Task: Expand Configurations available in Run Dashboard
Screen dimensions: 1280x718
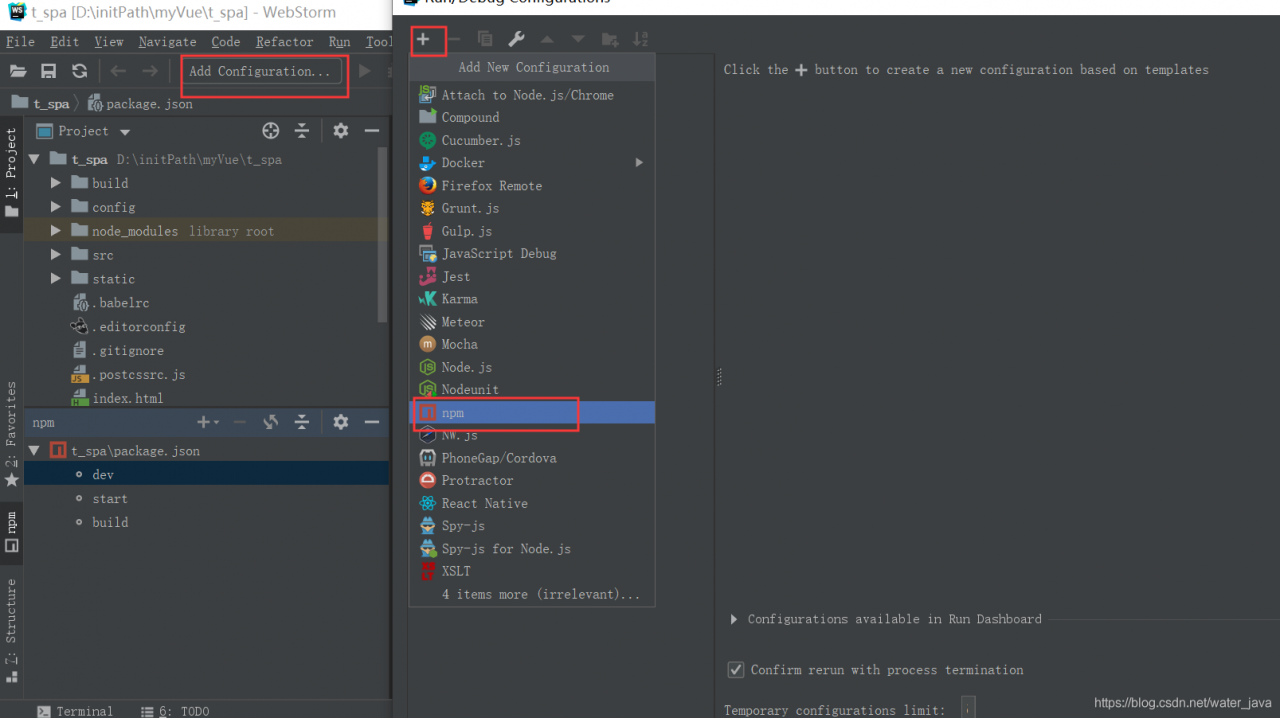Action: tap(735, 619)
